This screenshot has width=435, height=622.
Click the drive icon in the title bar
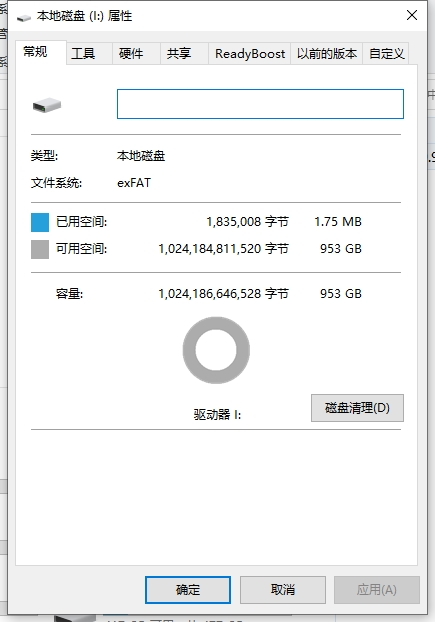click(23, 18)
